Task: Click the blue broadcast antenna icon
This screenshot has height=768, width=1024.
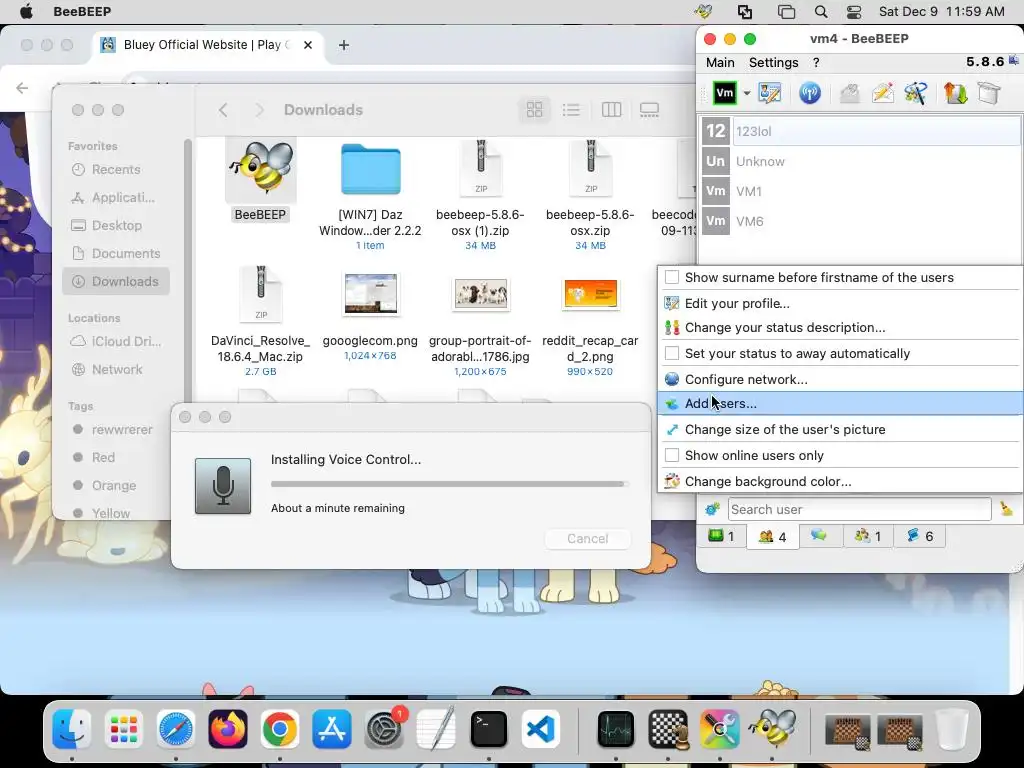Action: [810, 93]
